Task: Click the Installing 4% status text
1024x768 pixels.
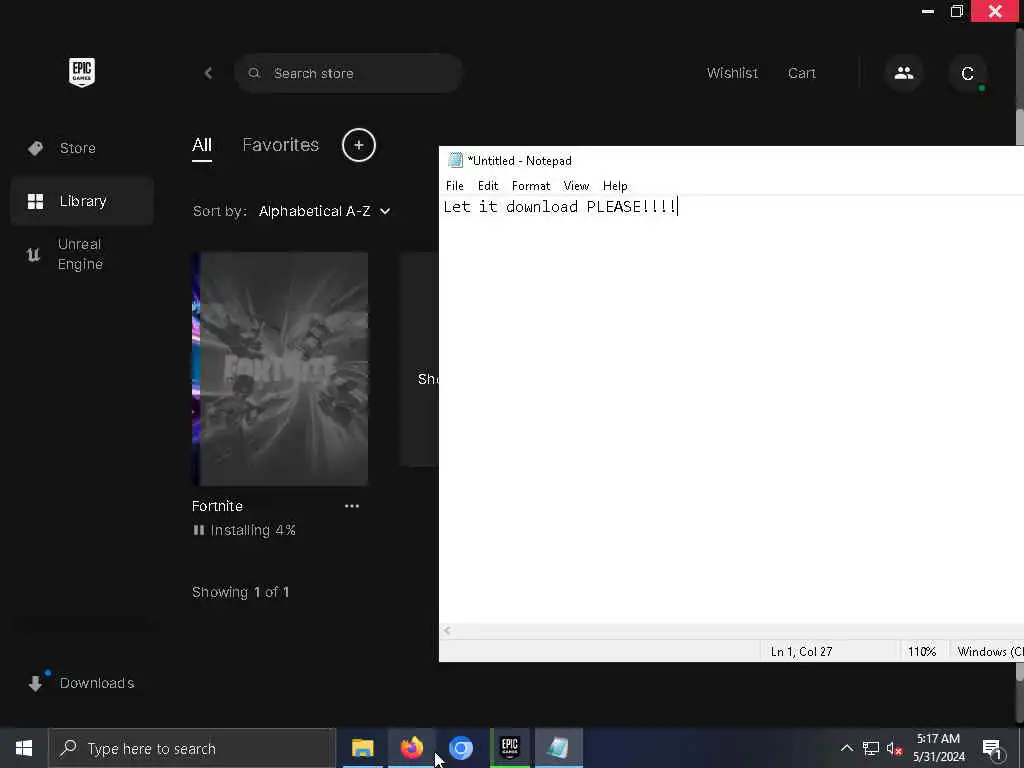Action: coord(253,530)
